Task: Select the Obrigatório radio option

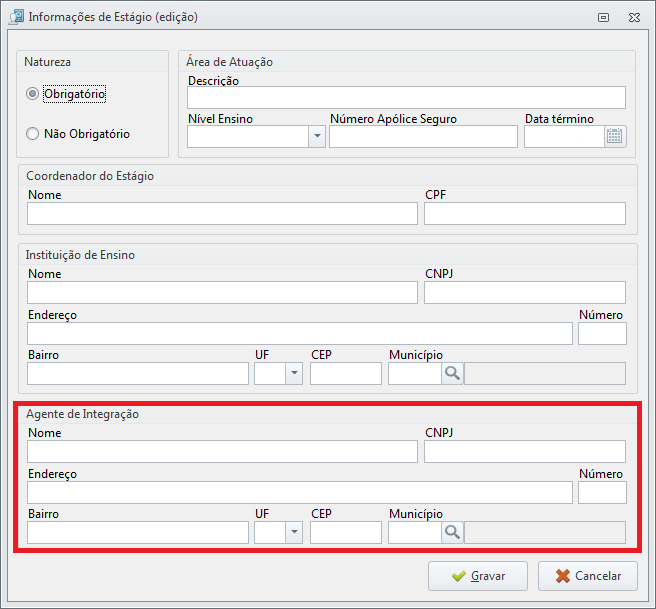Action: pyautogui.click(x=32, y=94)
